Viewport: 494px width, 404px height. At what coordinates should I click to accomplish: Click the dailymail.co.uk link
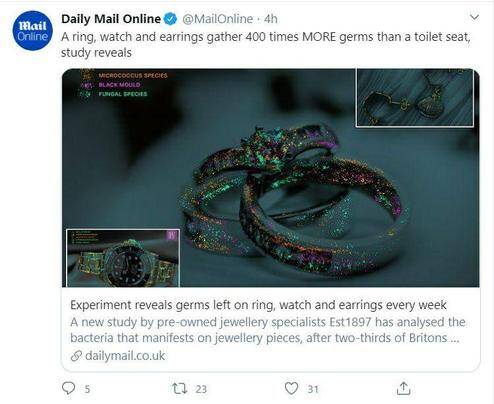(x=125, y=356)
